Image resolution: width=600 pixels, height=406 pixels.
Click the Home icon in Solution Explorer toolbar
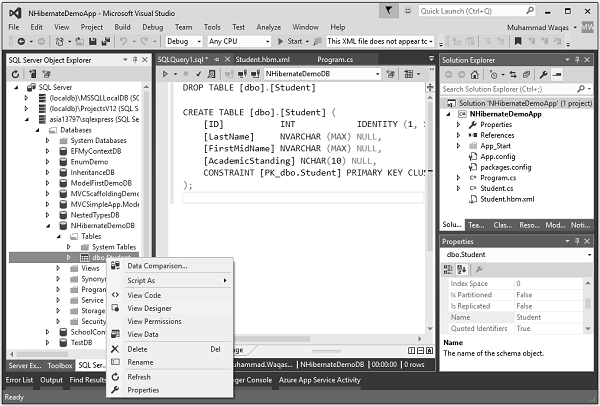(475, 75)
